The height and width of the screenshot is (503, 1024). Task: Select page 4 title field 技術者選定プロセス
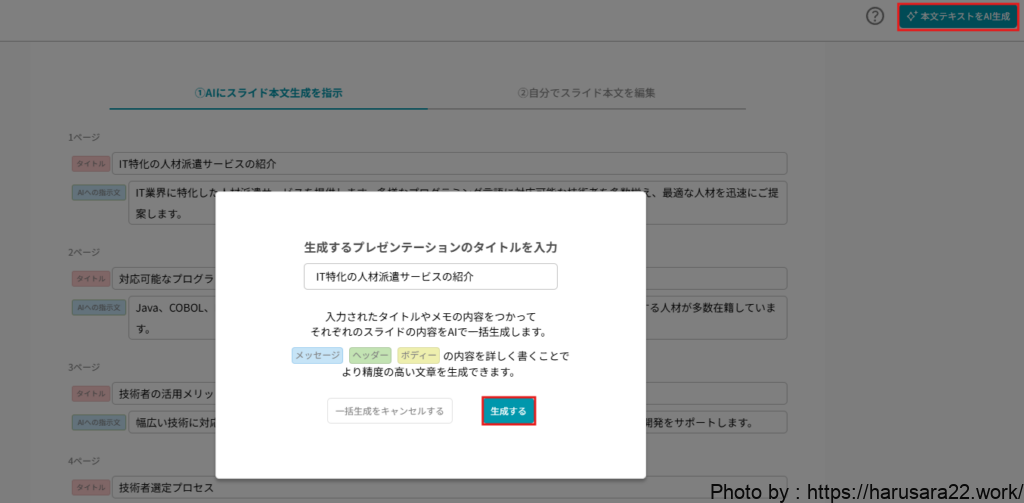(450, 488)
